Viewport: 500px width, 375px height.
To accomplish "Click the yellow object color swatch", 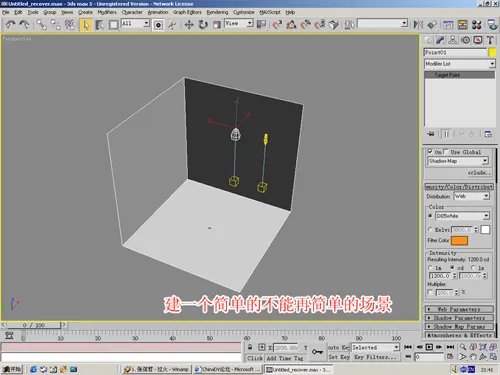I will point(492,52).
